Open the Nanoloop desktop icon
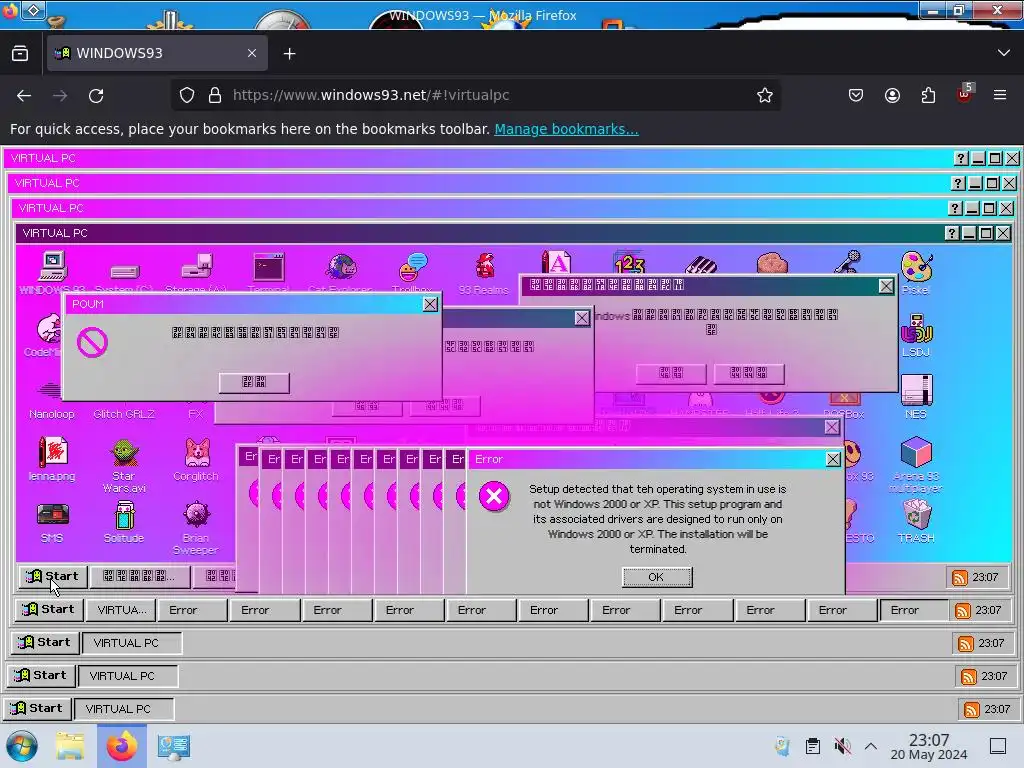 pyautogui.click(x=52, y=400)
